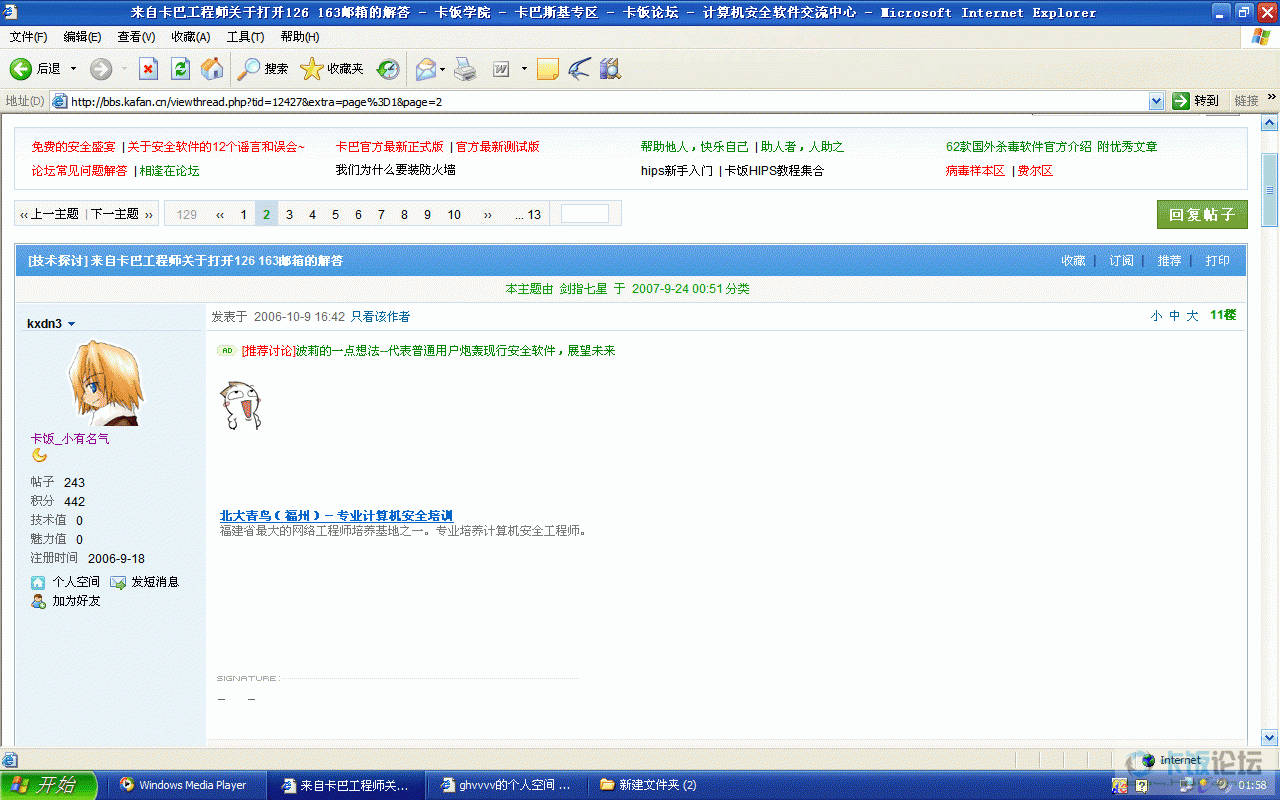This screenshot has height=800, width=1280.
Task: Open the 查看(V) menu
Action: pos(136,37)
